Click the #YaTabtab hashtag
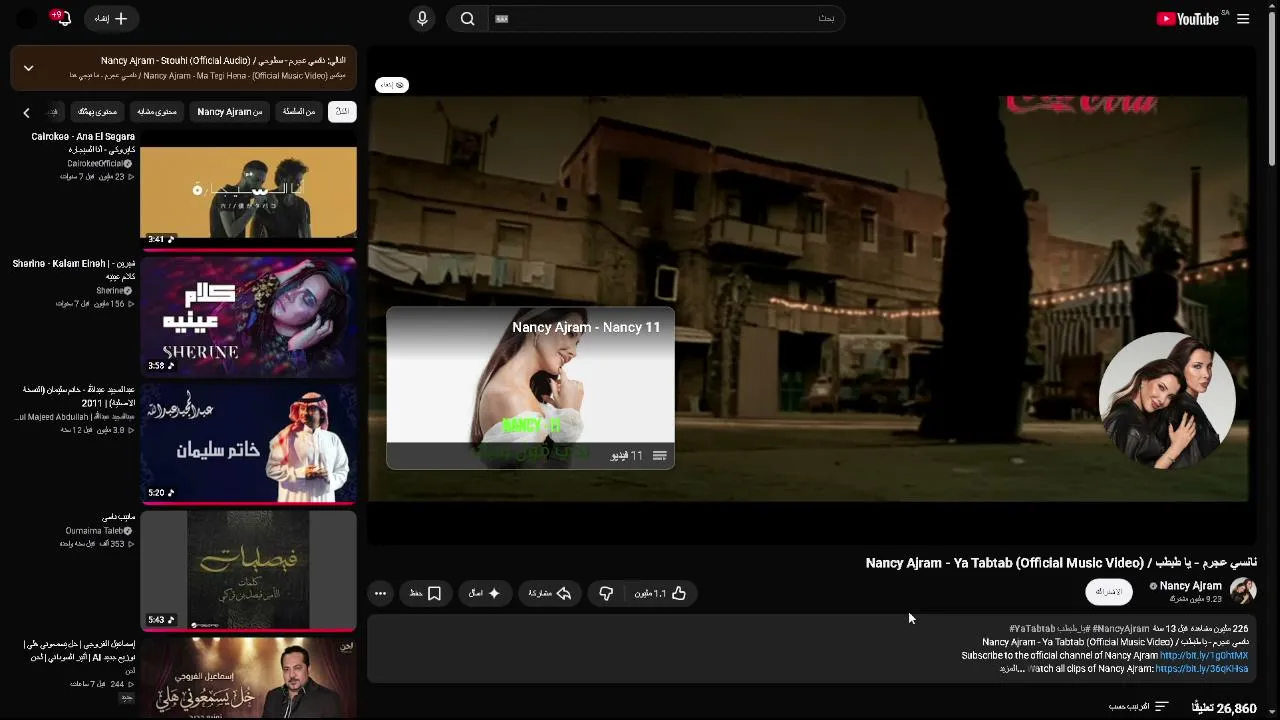Image resolution: width=1280 pixels, height=720 pixels. (1032, 629)
